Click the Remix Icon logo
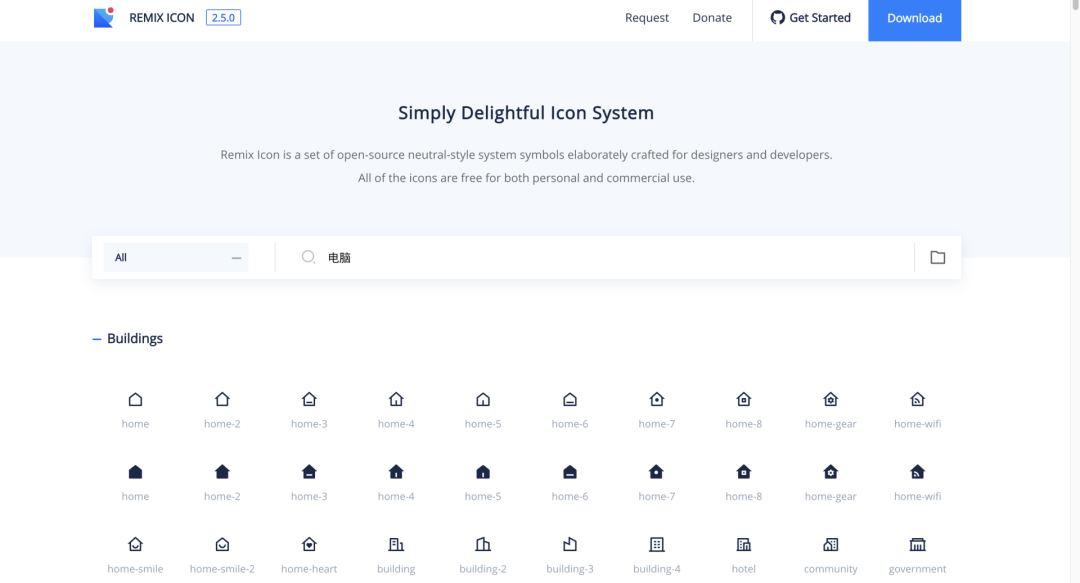 103,17
